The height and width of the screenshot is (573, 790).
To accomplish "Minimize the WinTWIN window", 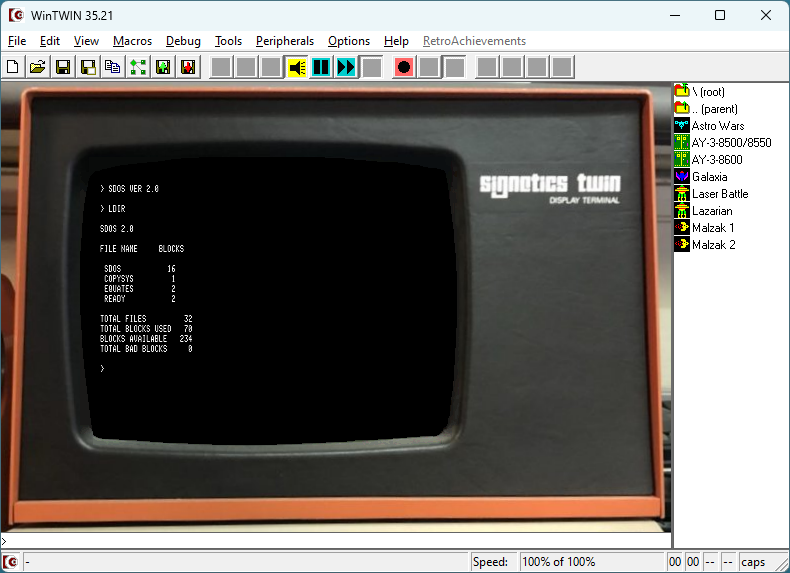I will 675,15.
